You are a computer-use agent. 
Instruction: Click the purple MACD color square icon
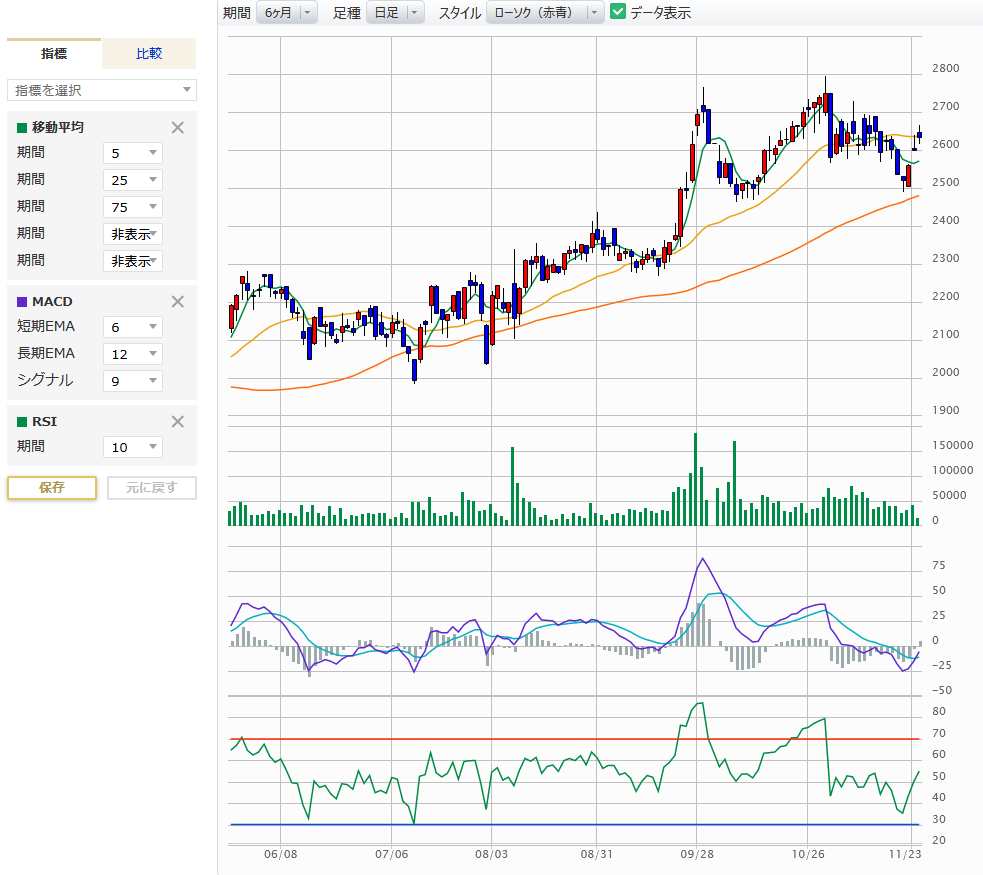click(22, 301)
